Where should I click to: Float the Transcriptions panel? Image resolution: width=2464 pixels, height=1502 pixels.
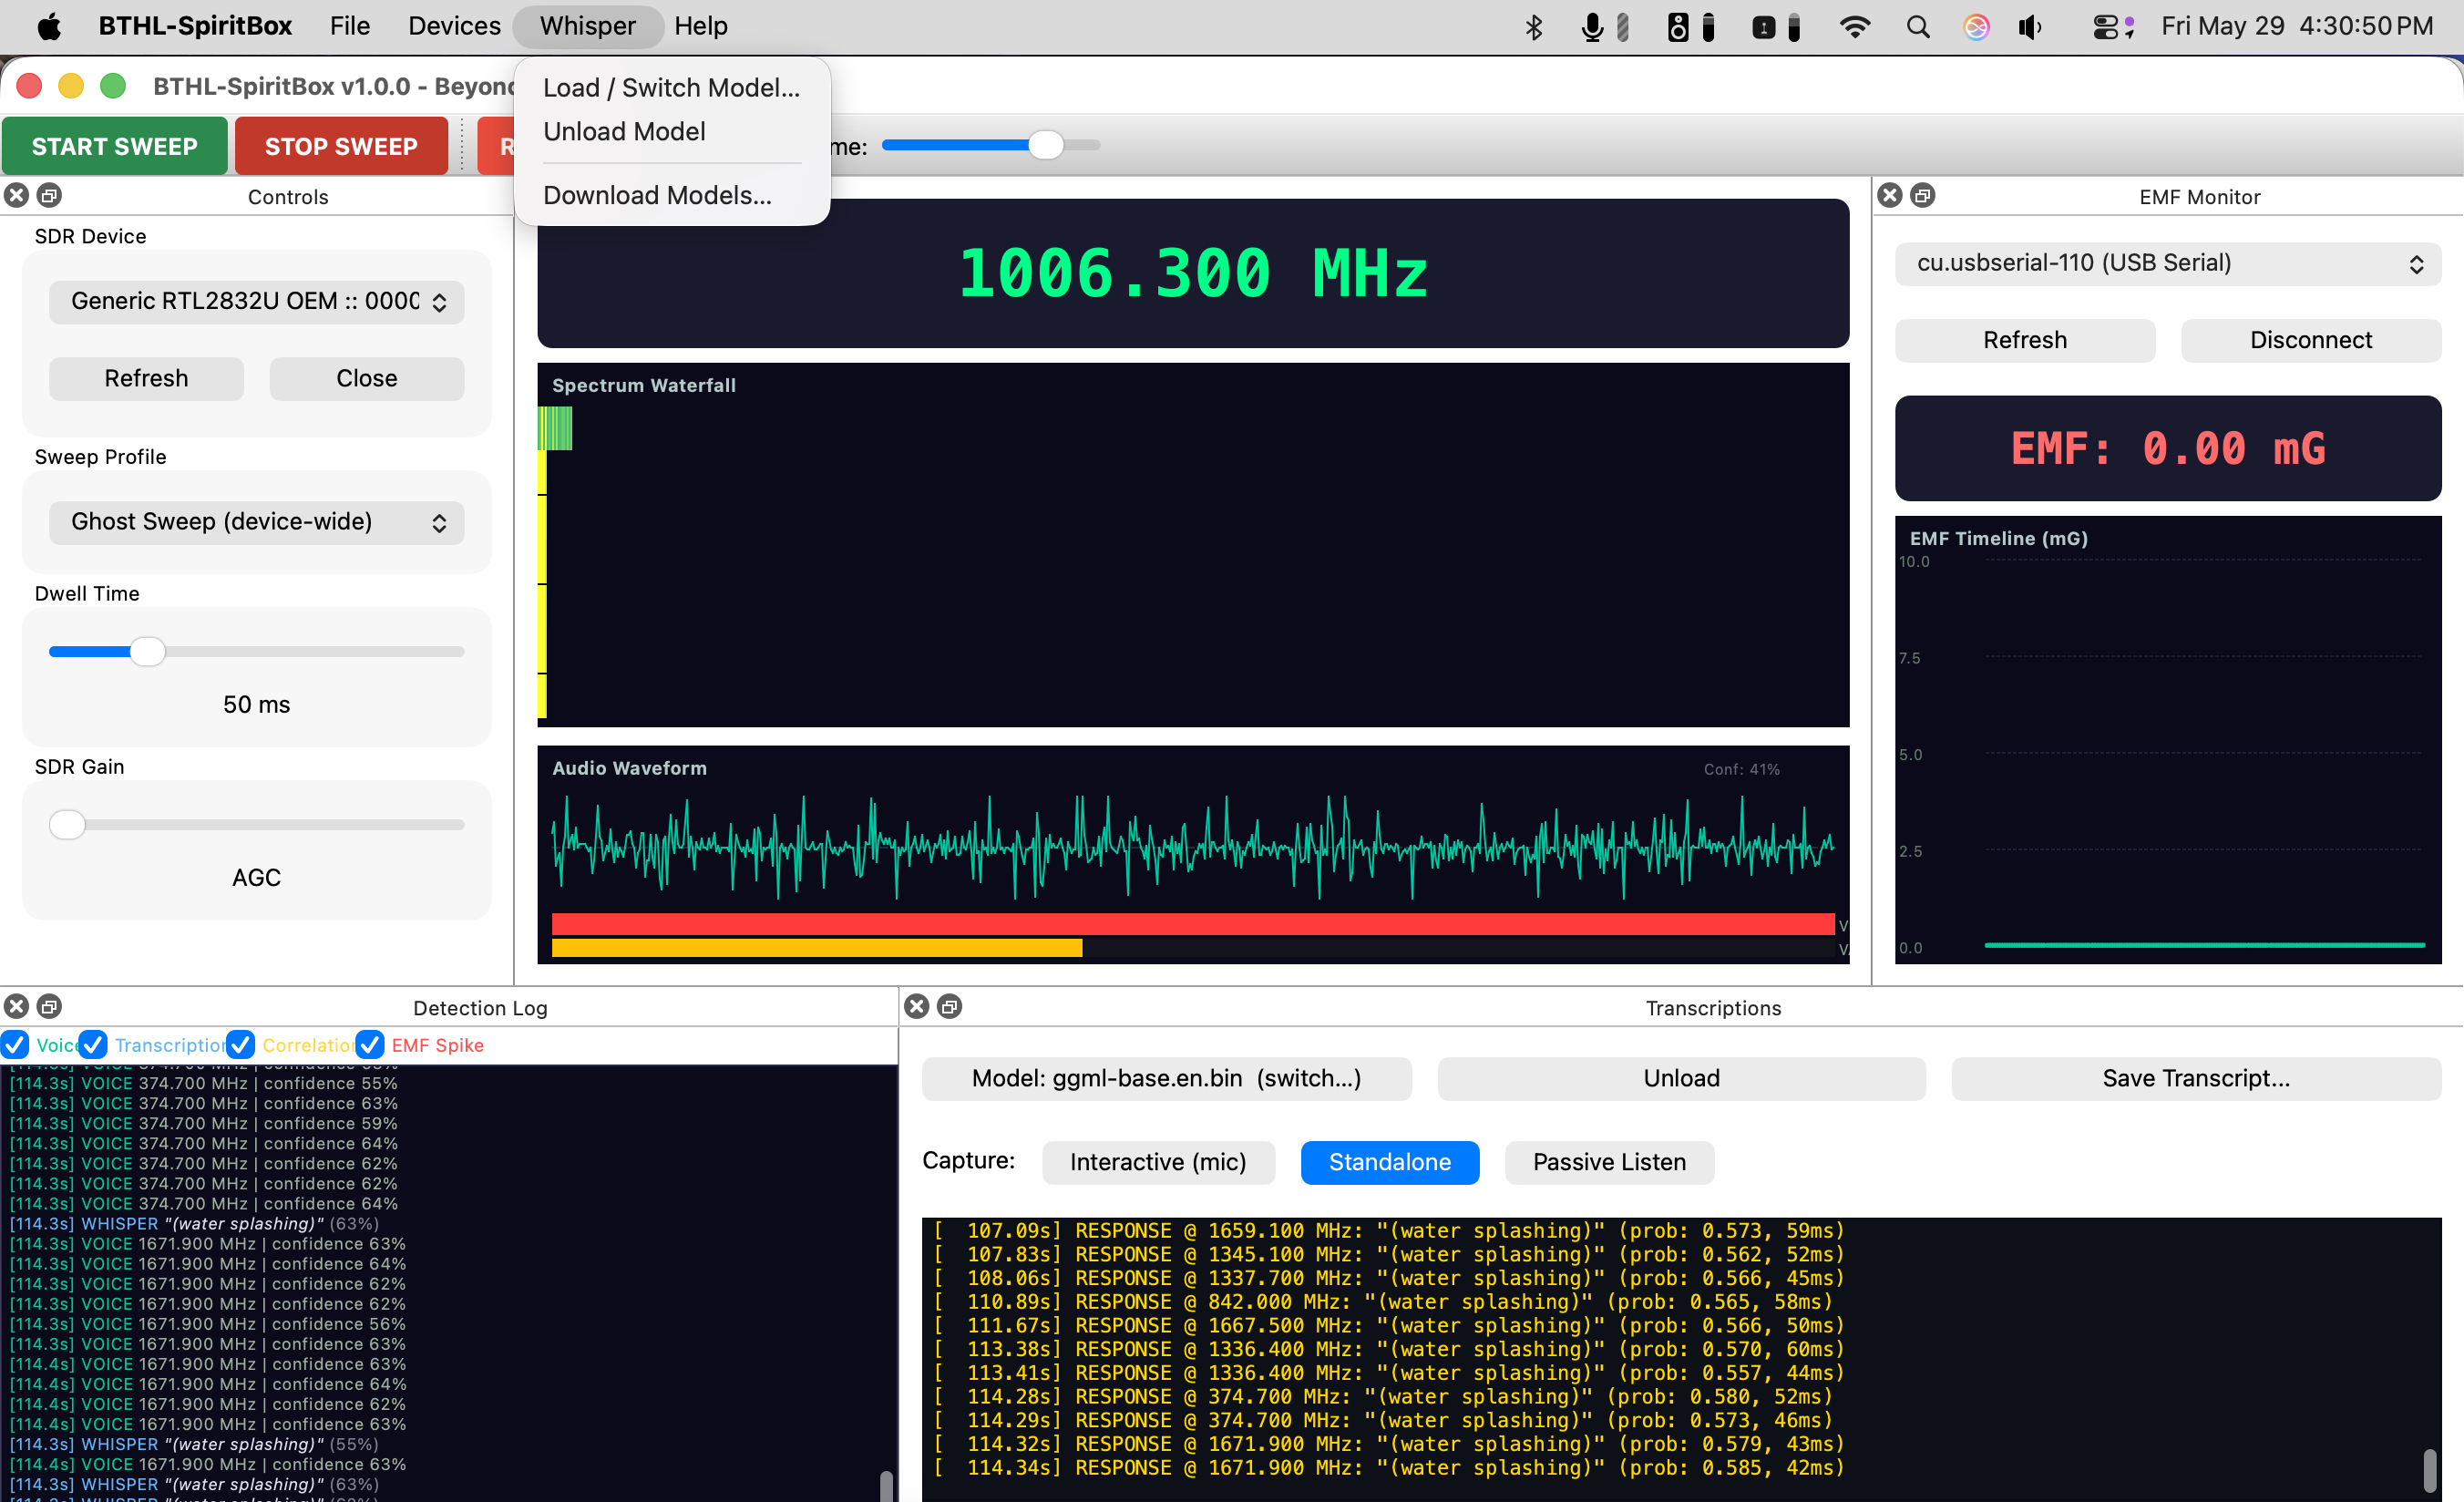(x=949, y=1006)
